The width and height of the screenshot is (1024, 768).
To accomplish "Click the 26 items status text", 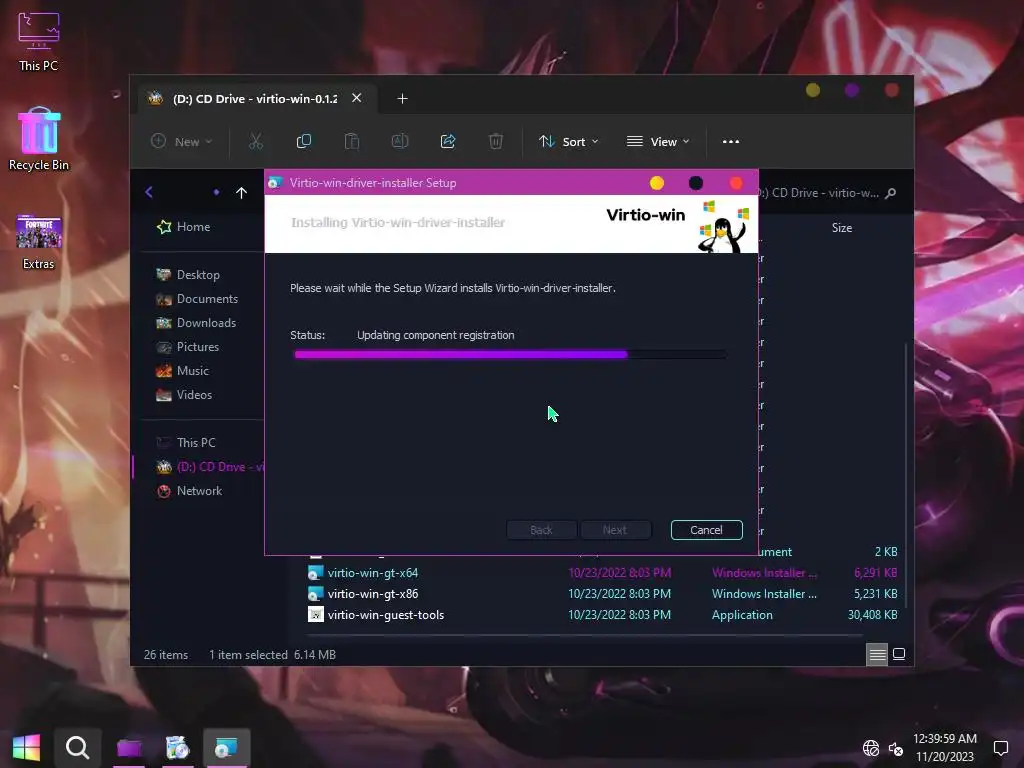I will coord(166,655).
